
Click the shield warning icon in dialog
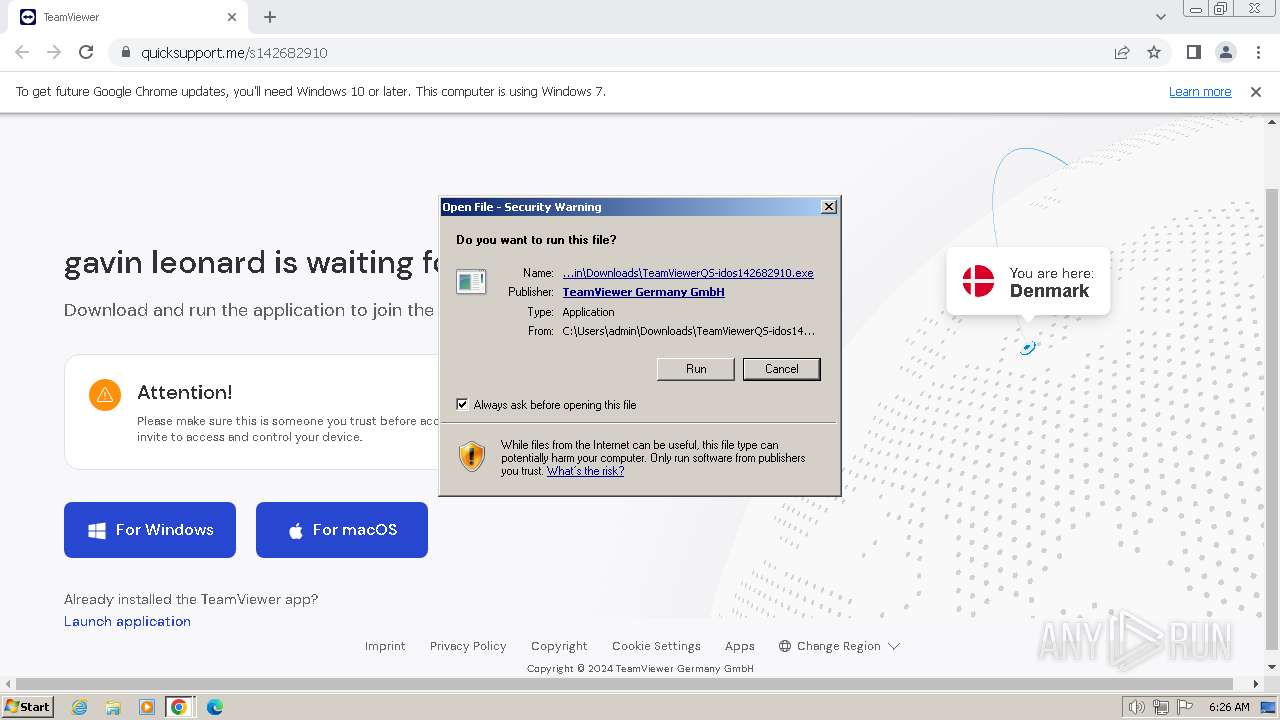(x=472, y=456)
